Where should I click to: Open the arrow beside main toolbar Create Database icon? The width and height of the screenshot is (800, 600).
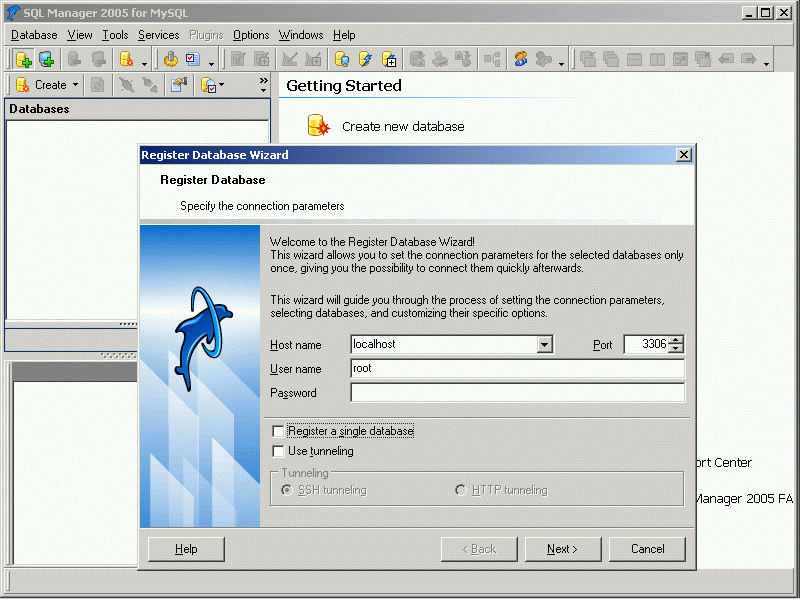click(x=144, y=64)
